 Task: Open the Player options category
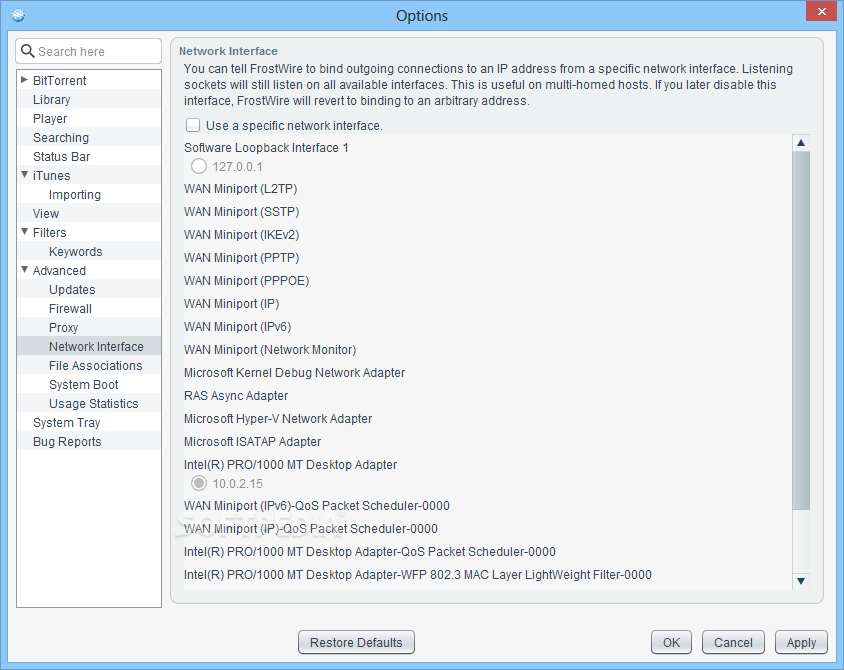click(x=50, y=118)
